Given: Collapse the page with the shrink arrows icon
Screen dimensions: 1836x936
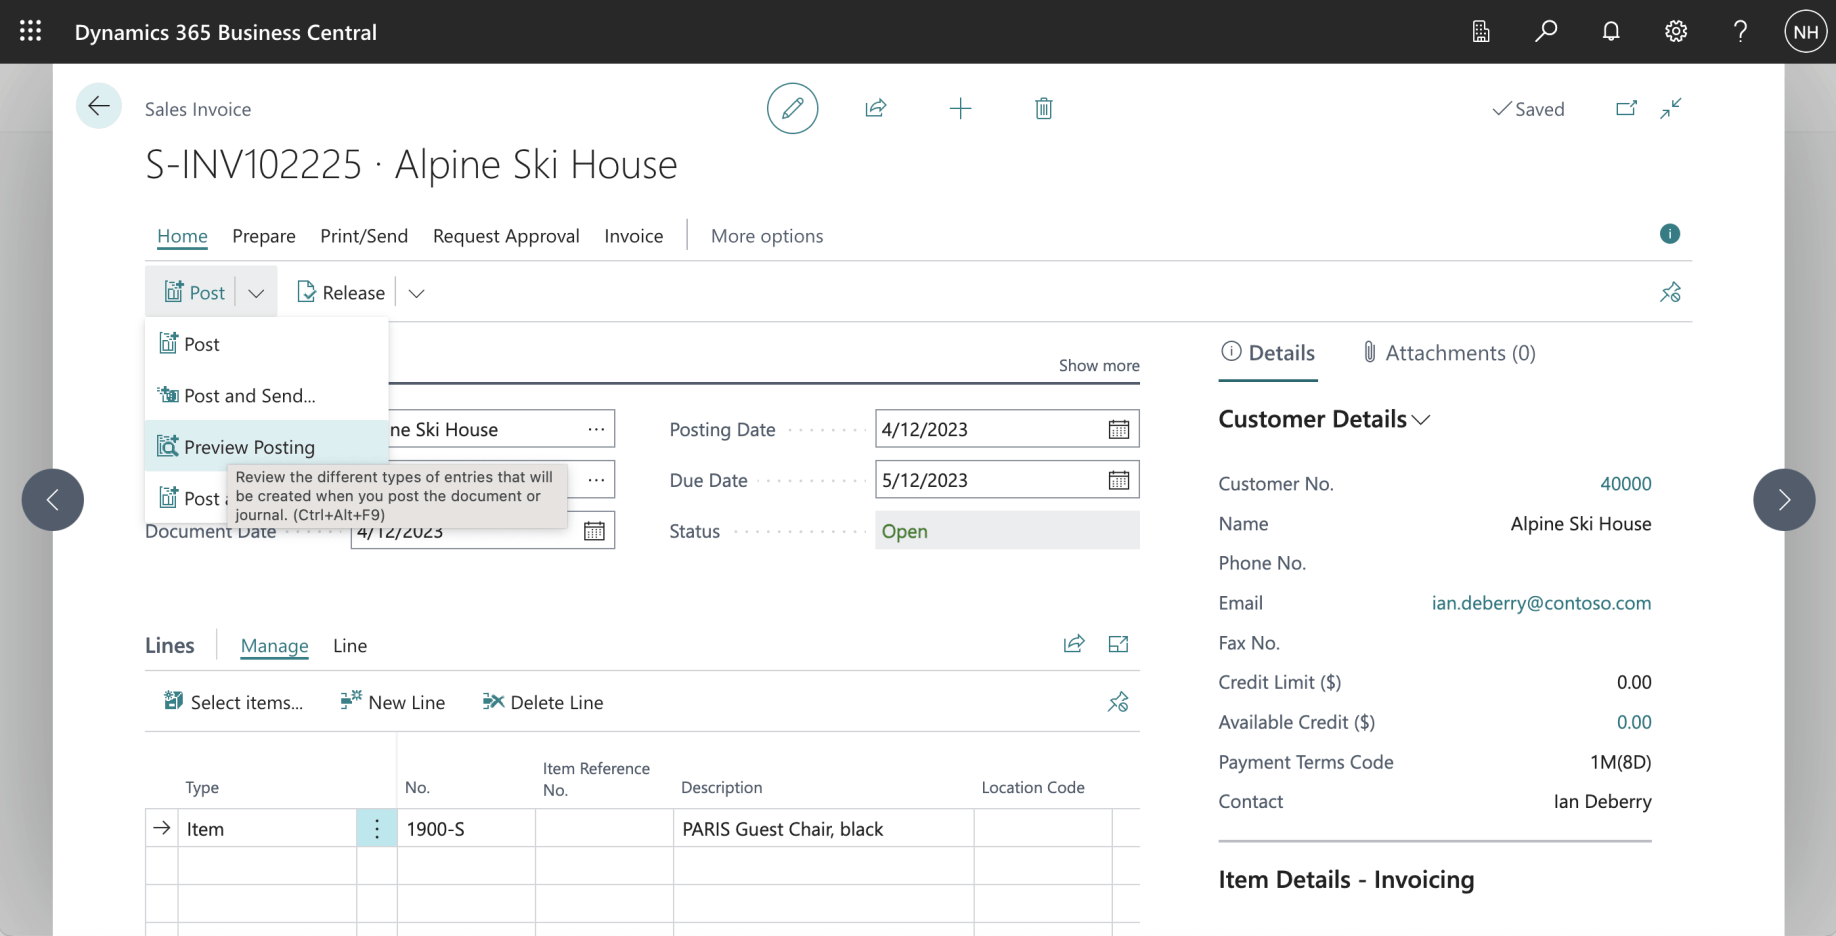Looking at the screenshot, I should point(1670,109).
